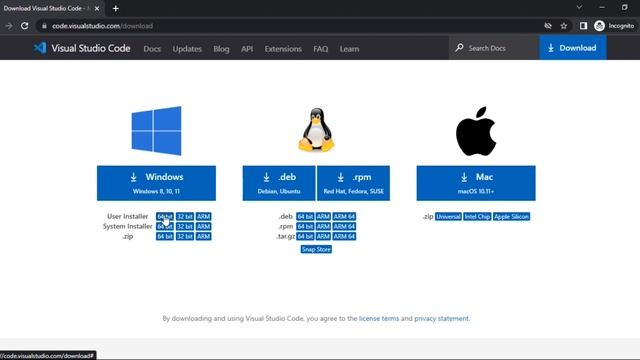
Task: Select System Installer ARM
Action: [x=203, y=226]
